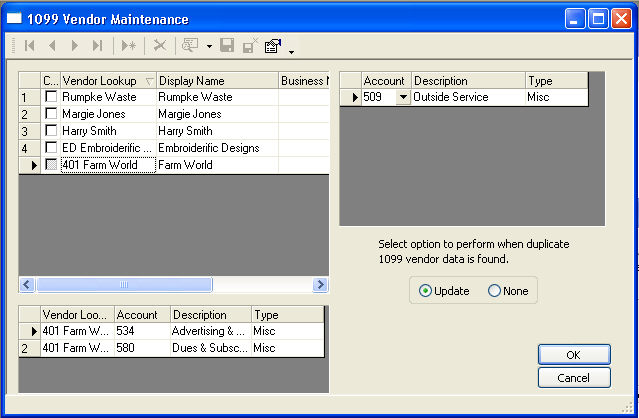The width and height of the screenshot is (639, 418).
Task: Click the floppy disk save icon
Action: point(227,45)
